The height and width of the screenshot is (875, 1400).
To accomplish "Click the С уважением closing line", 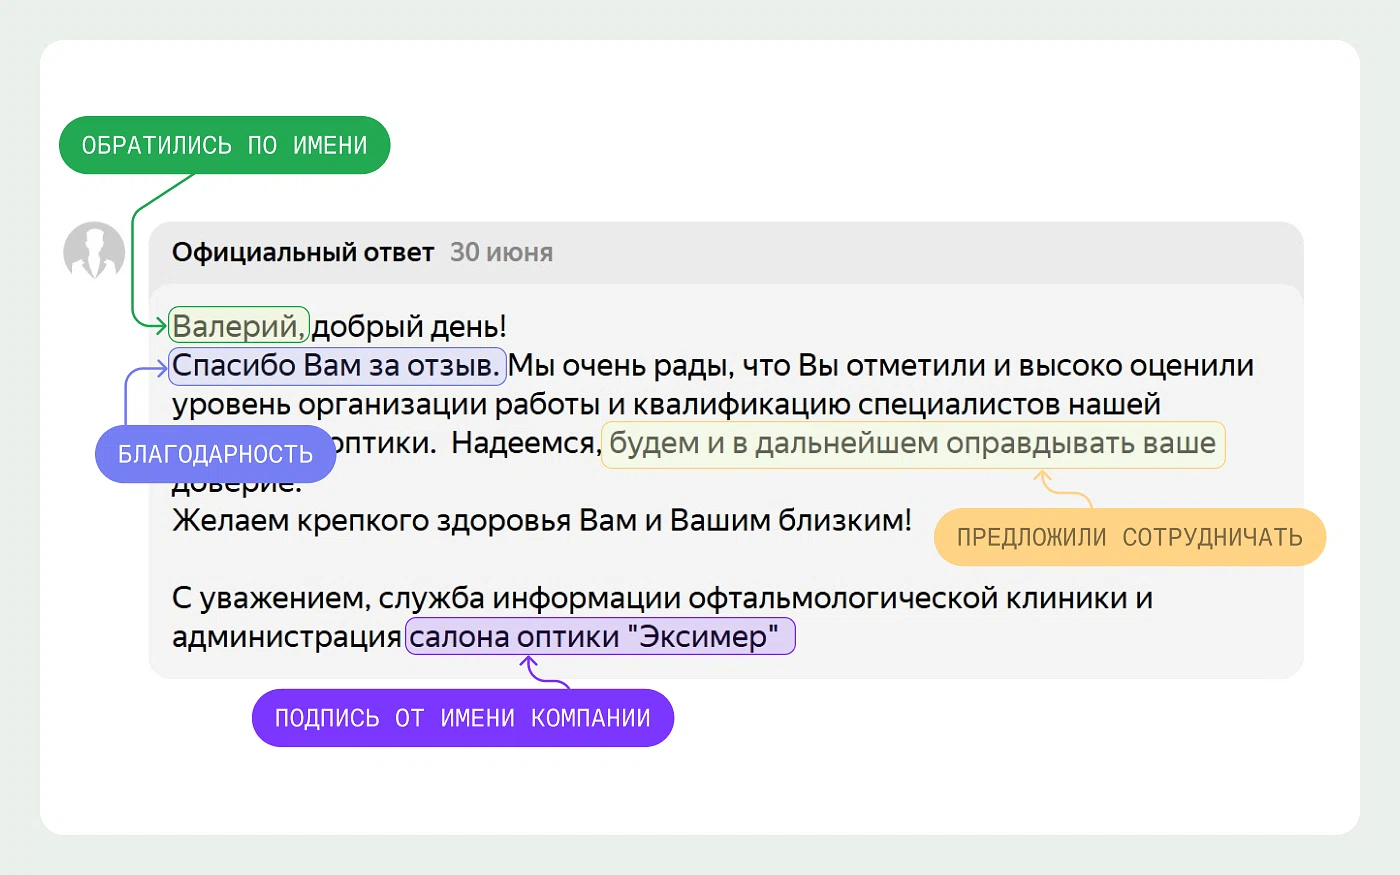I will pyautogui.click(x=661, y=598).
